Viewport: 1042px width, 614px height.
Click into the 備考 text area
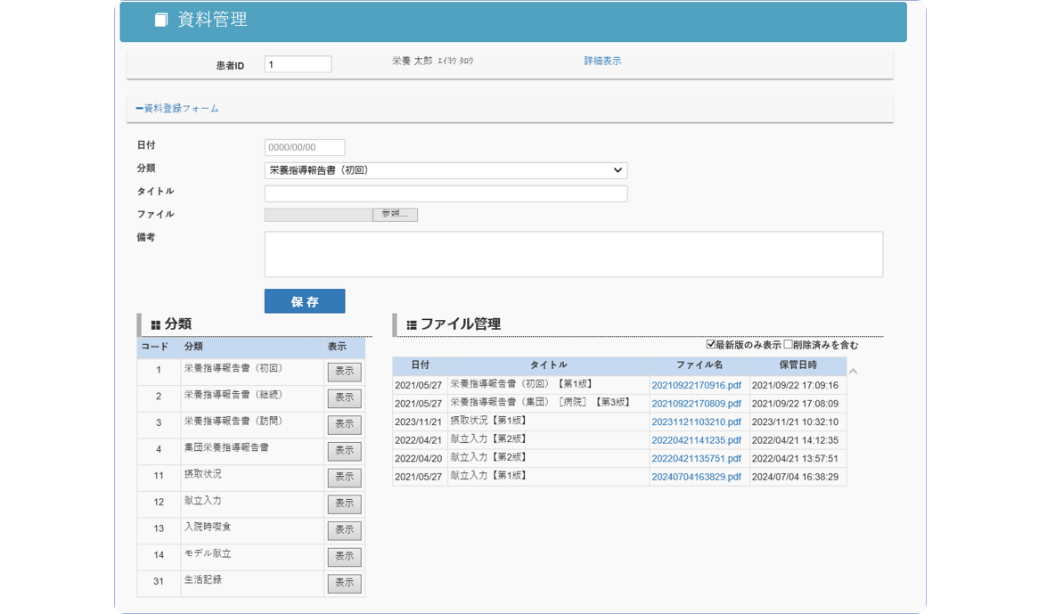click(573, 254)
